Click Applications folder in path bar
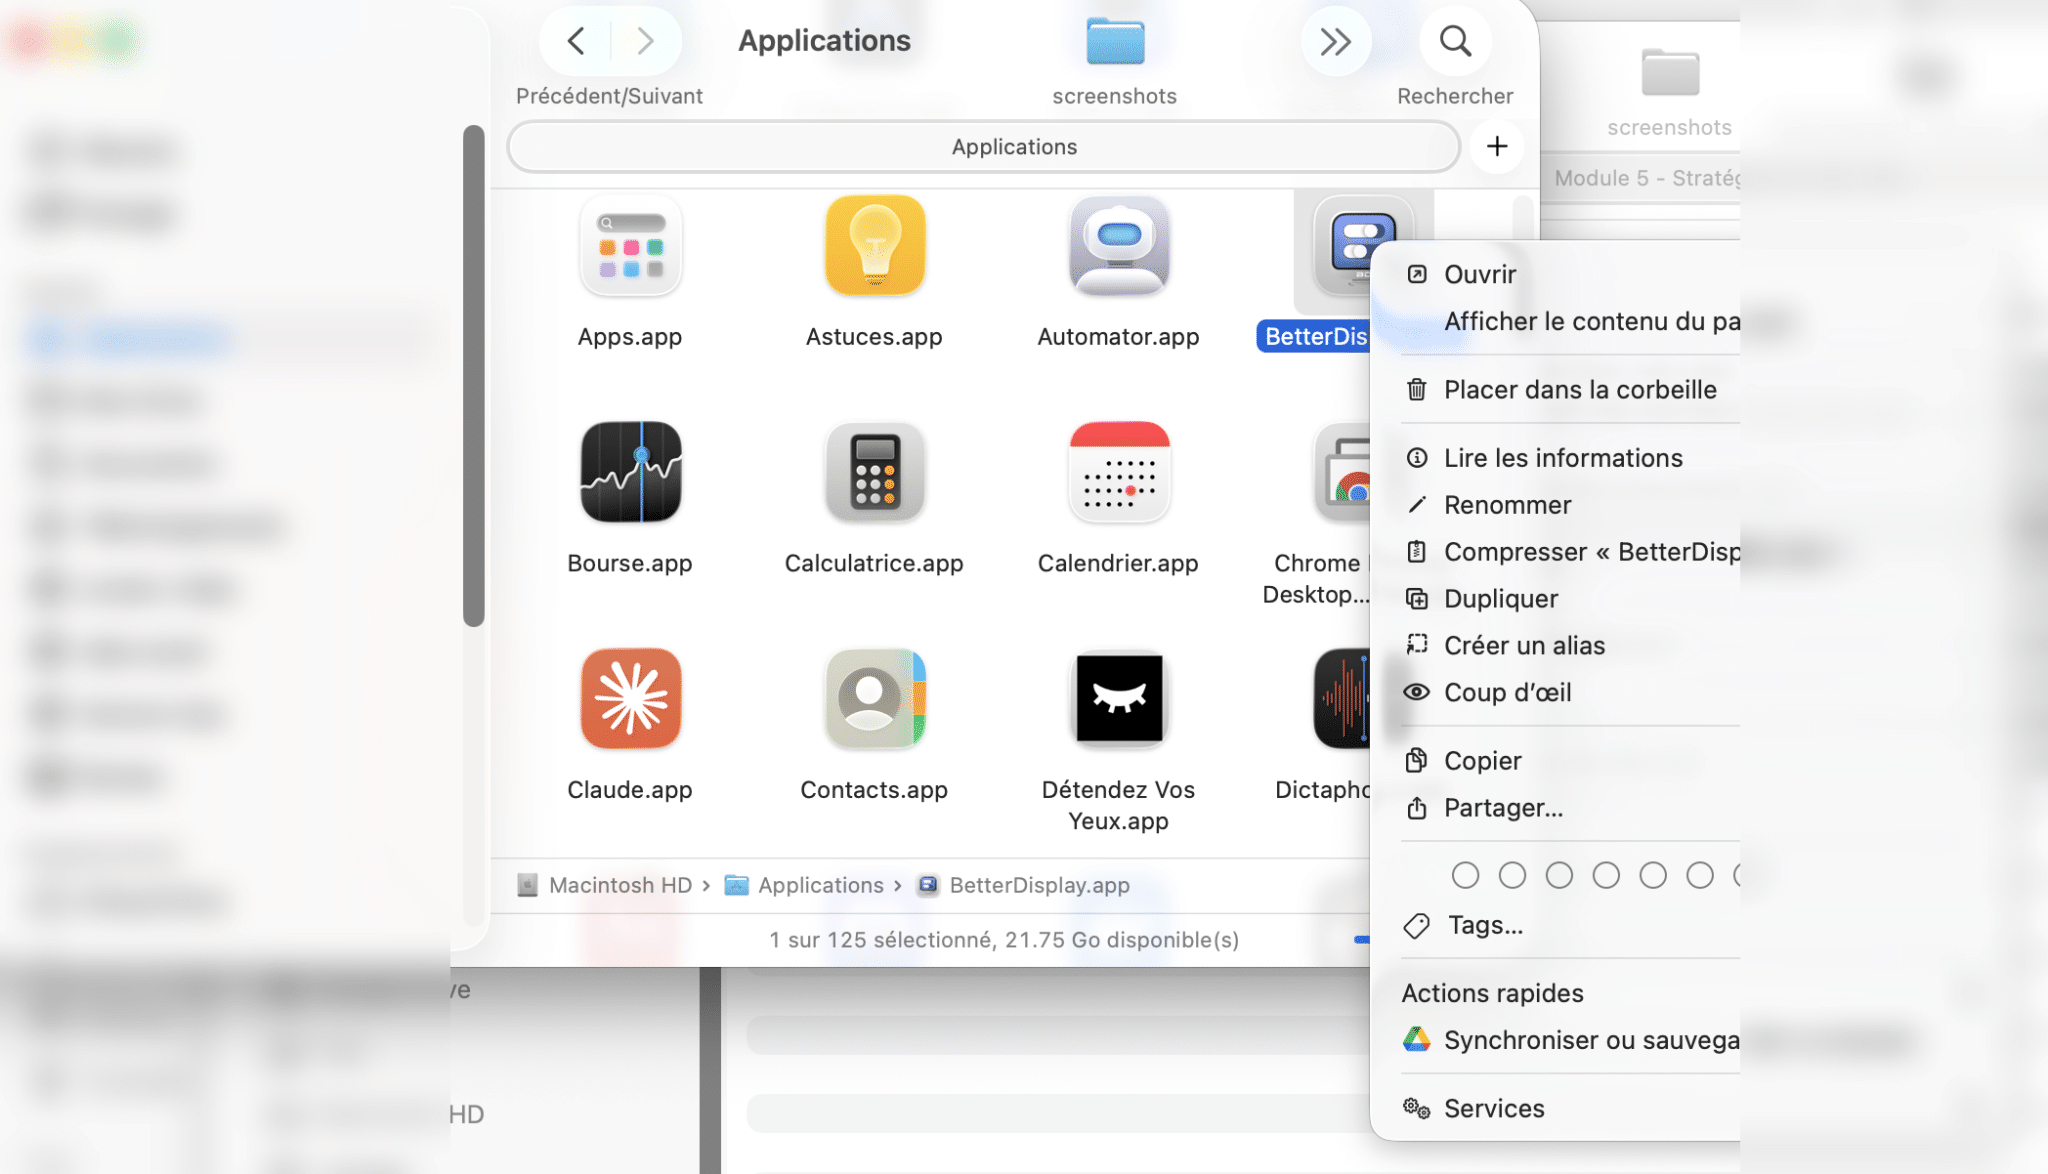The width and height of the screenshot is (2048, 1174). tap(819, 885)
